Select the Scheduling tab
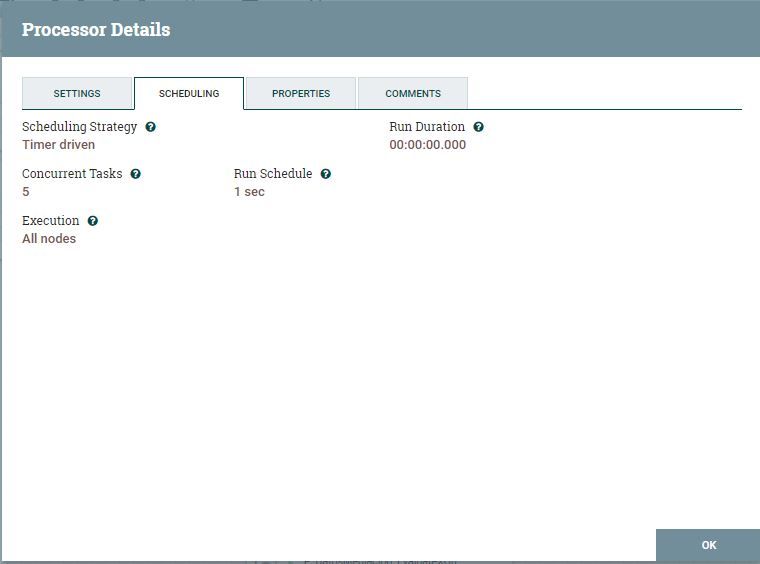The image size is (760, 564). pyautogui.click(x=189, y=93)
